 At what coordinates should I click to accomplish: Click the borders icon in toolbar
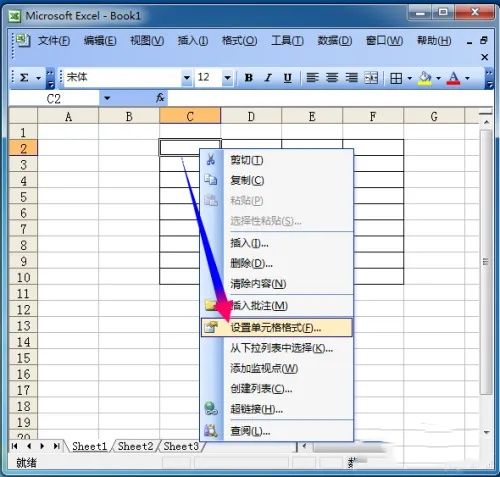(x=396, y=79)
